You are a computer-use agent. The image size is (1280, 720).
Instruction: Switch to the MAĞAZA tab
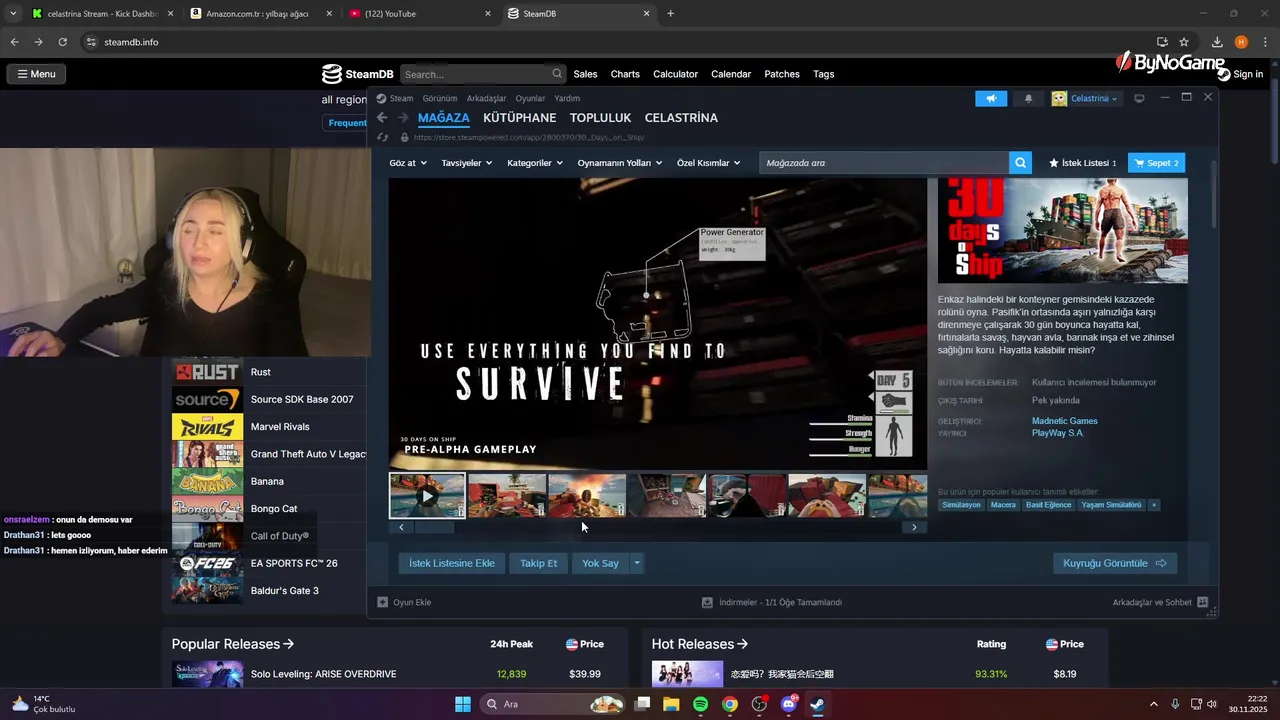pyautogui.click(x=443, y=118)
